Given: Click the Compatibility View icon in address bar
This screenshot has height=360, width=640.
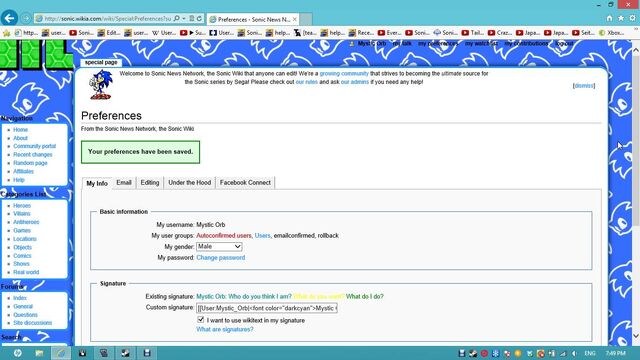Looking at the screenshot, I should pos(191,18).
